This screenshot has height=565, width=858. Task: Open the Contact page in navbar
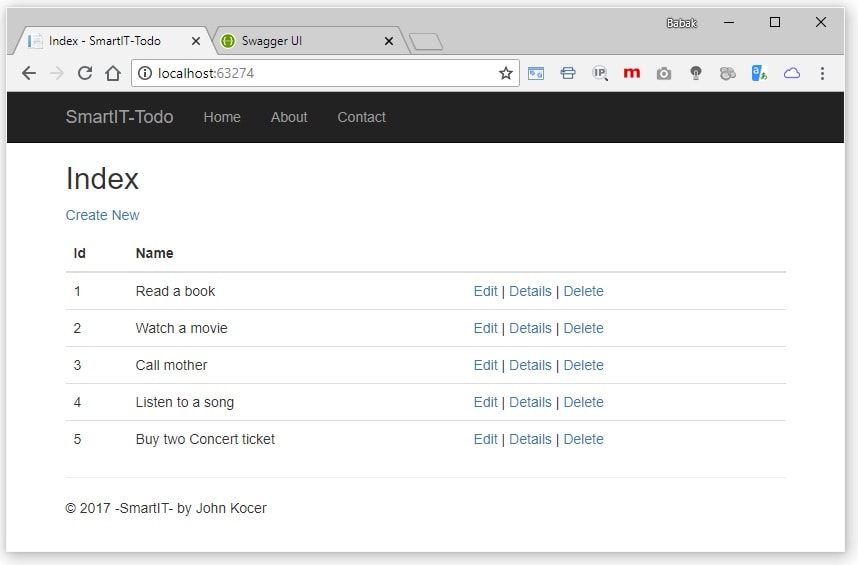point(361,117)
